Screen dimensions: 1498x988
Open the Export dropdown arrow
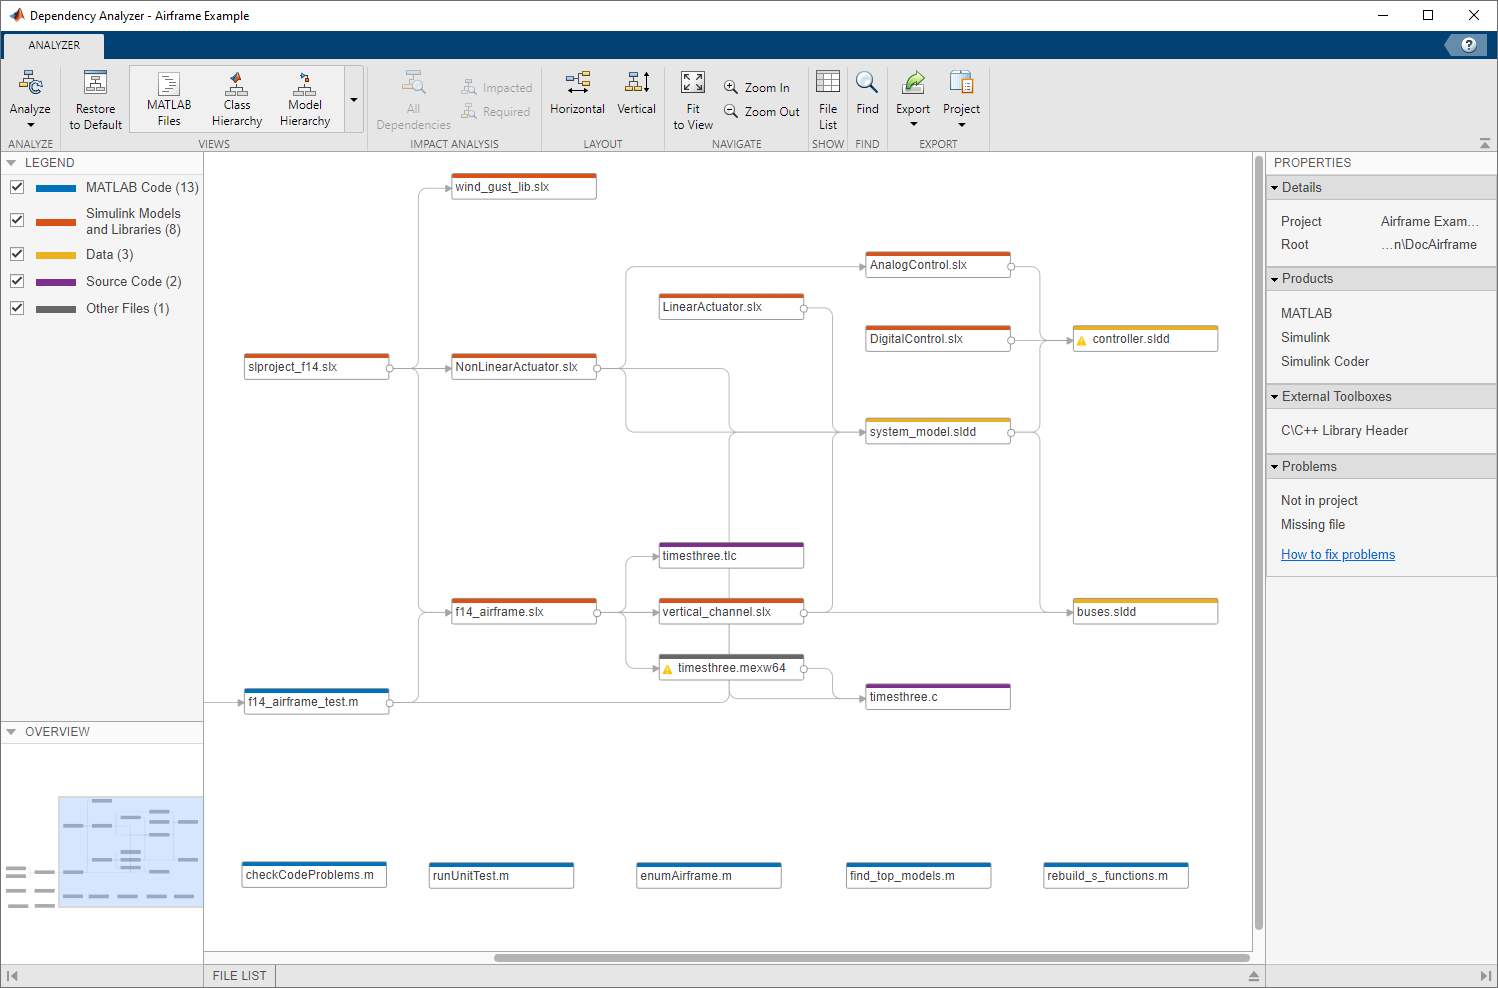(x=913, y=125)
